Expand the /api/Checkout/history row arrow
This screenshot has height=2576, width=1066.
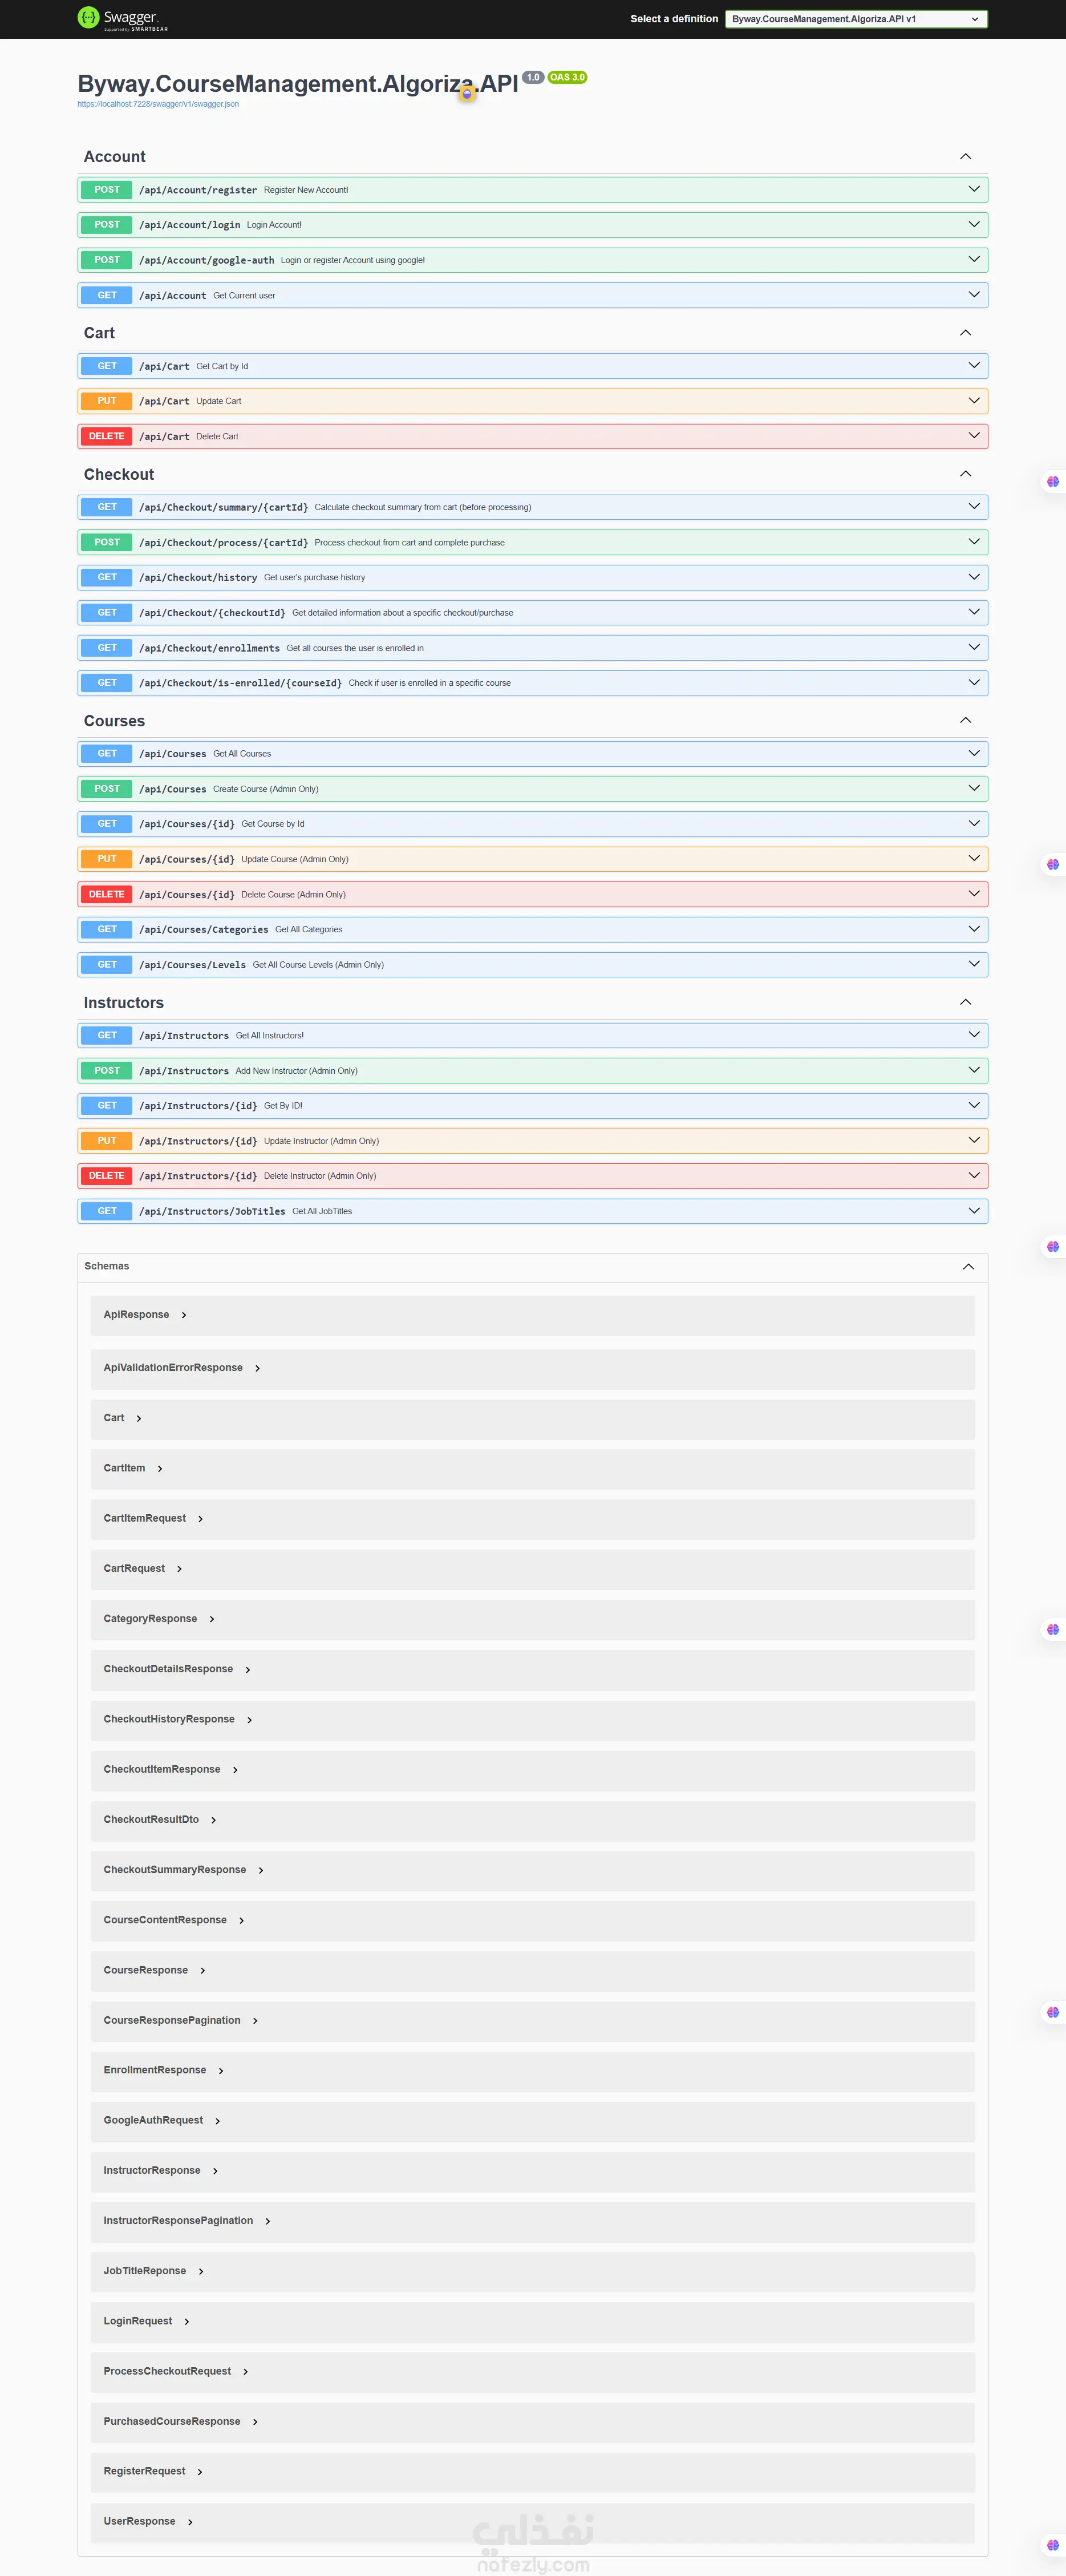pos(974,577)
